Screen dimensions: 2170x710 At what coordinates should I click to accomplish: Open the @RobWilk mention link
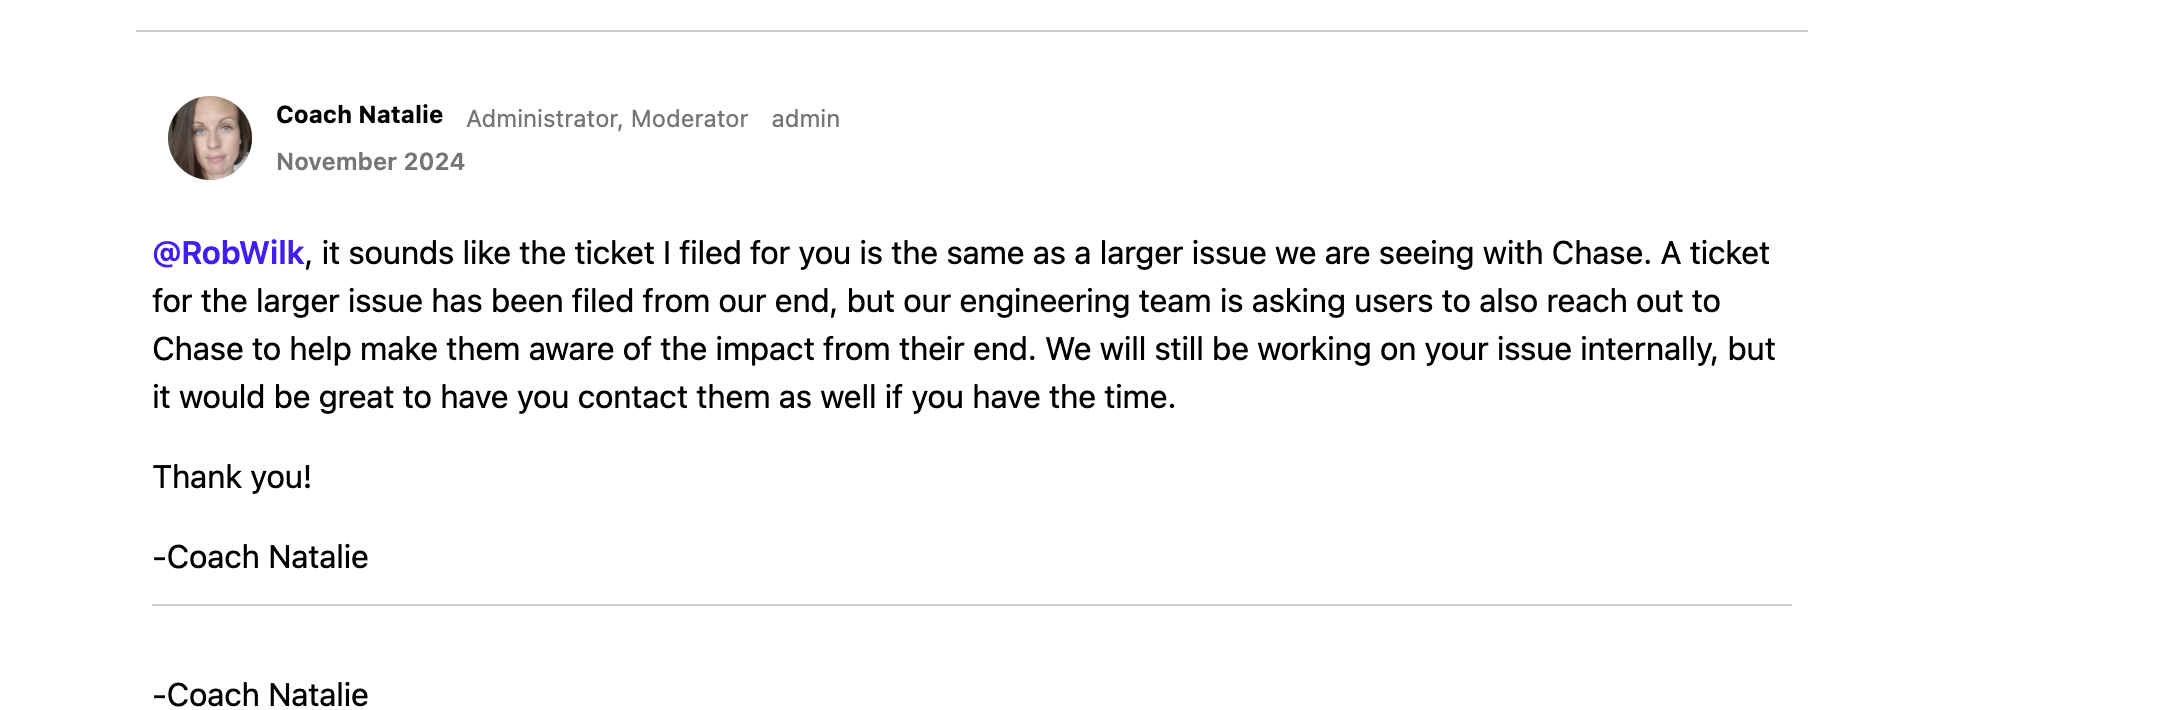[228, 253]
